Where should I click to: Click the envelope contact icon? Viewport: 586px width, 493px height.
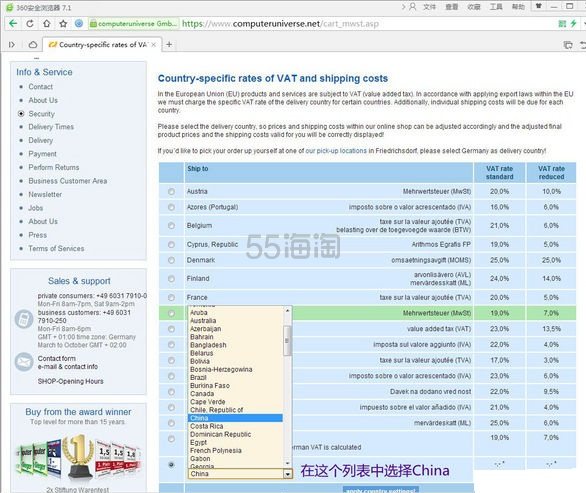(24, 362)
